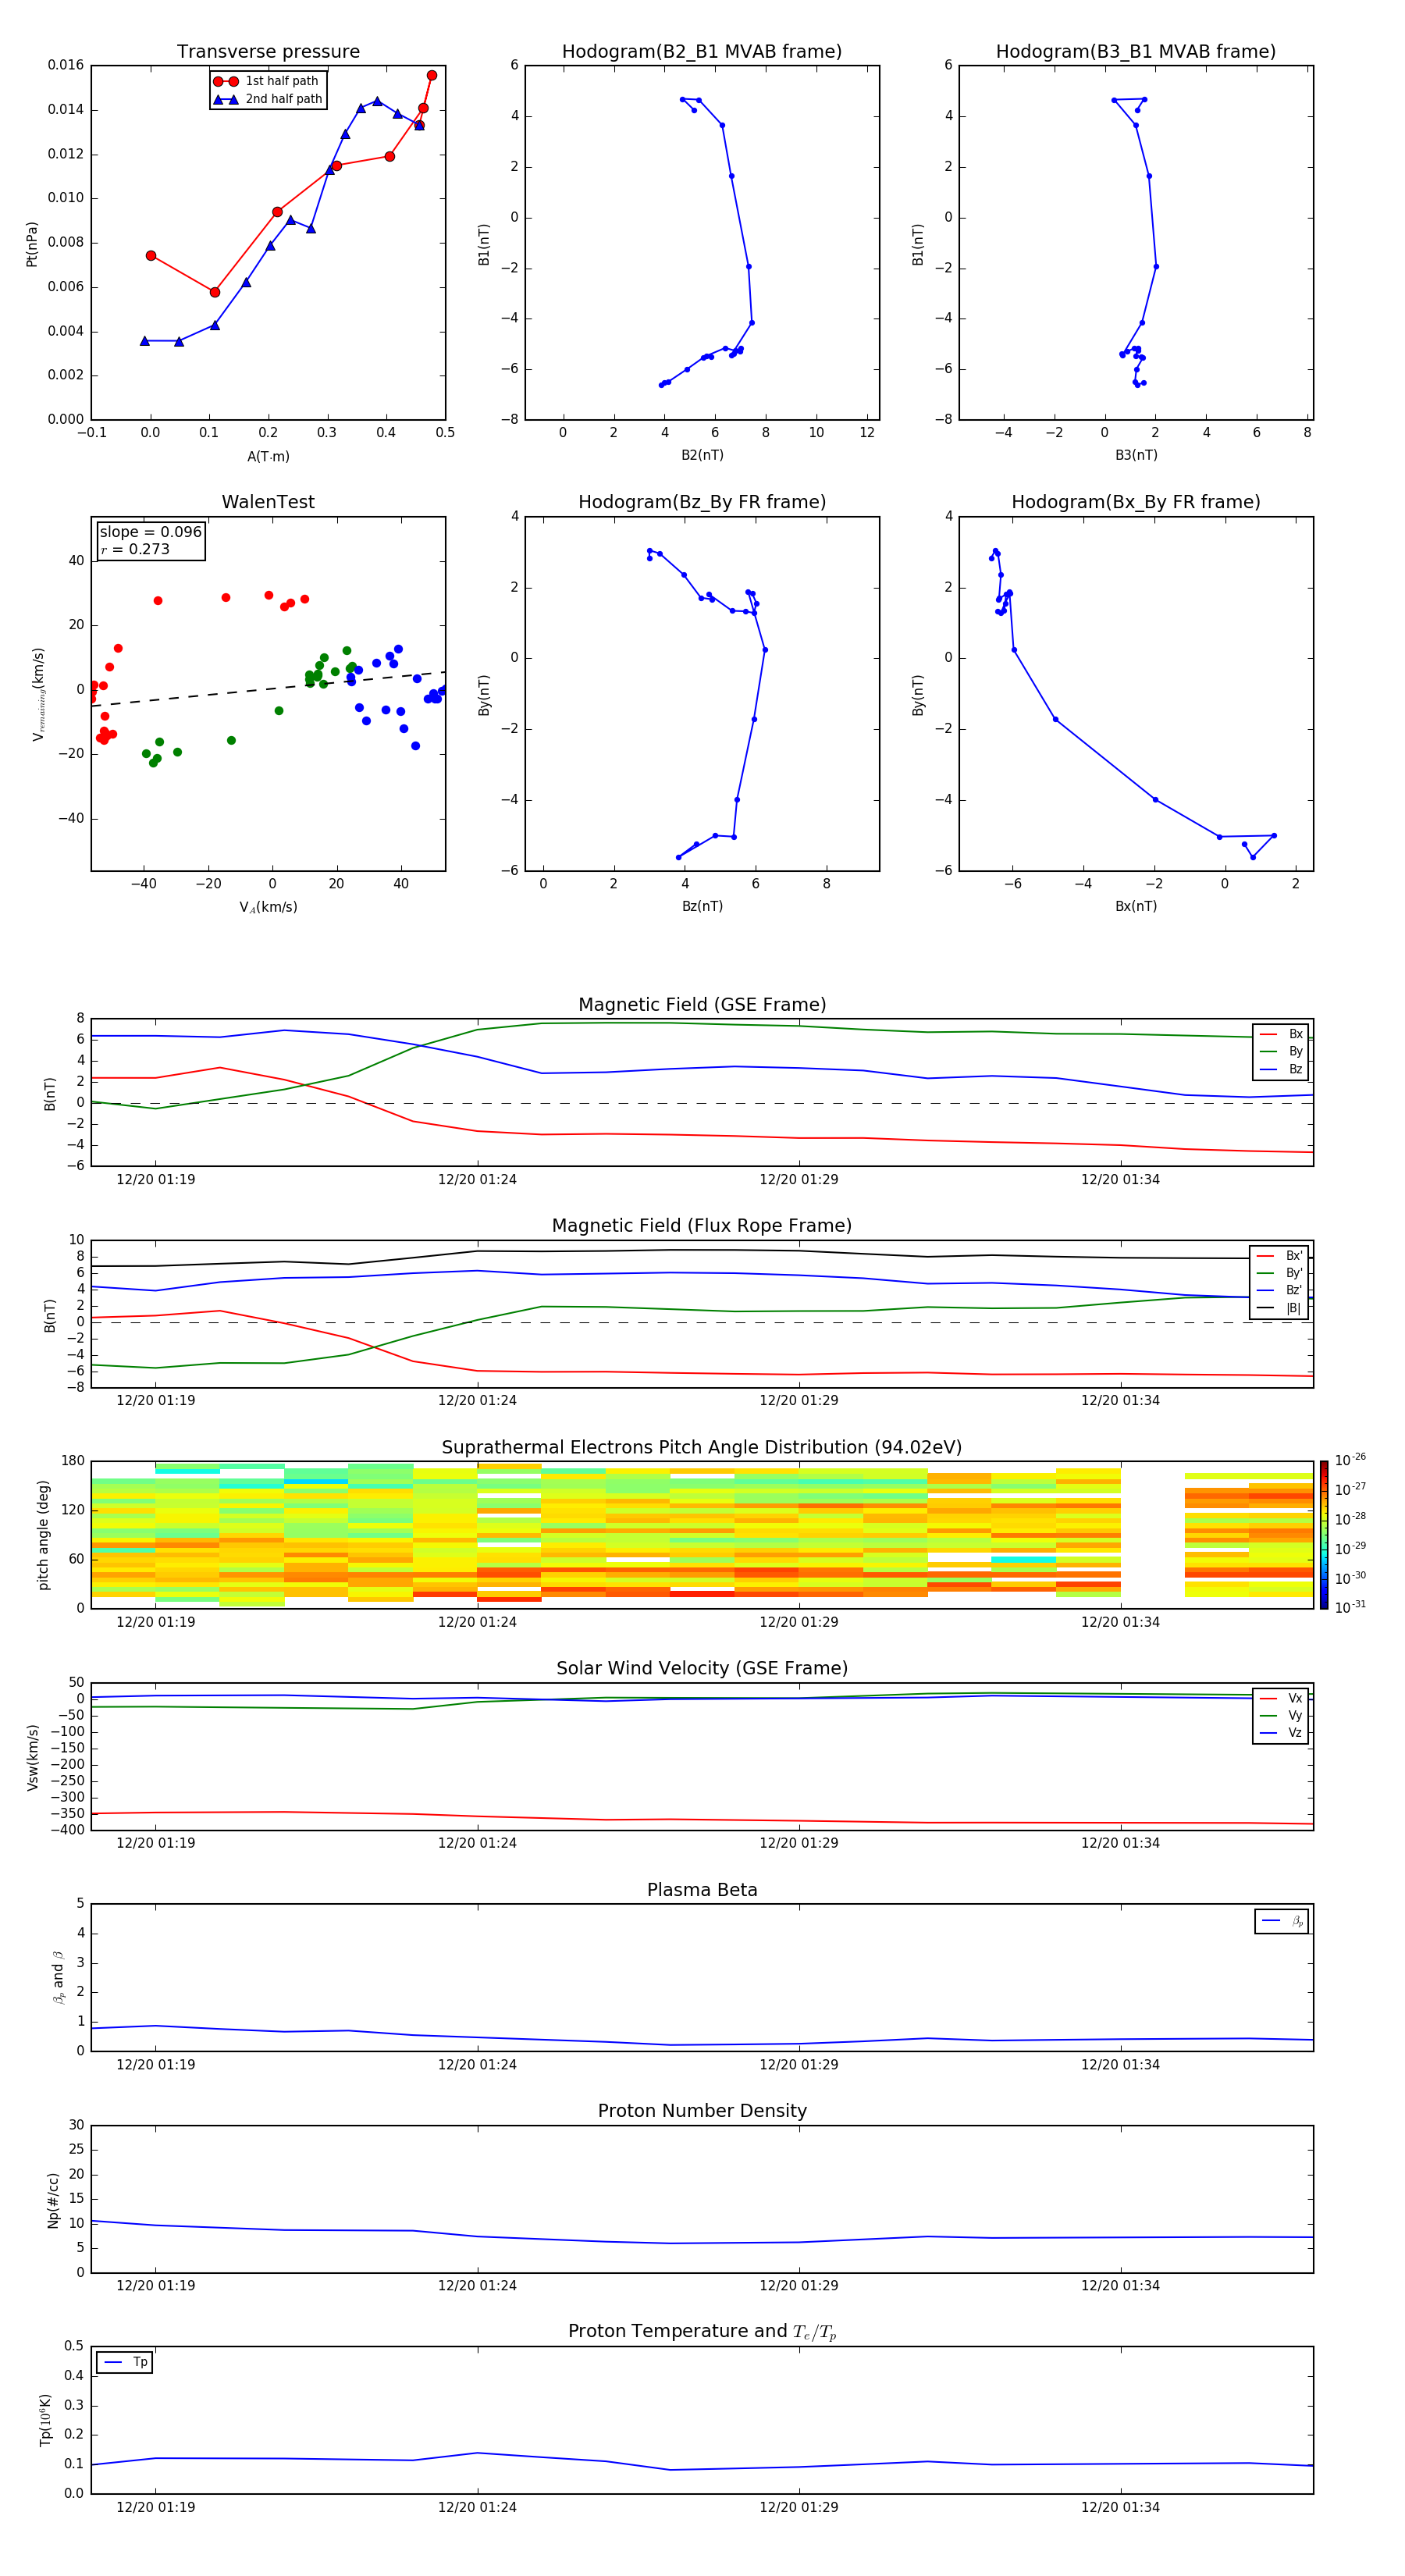Click the 'Bx' legend entry in GSE panel
Image resolution: width=1405 pixels, height=2576 pixels.
click(x=1281, y=1034)
